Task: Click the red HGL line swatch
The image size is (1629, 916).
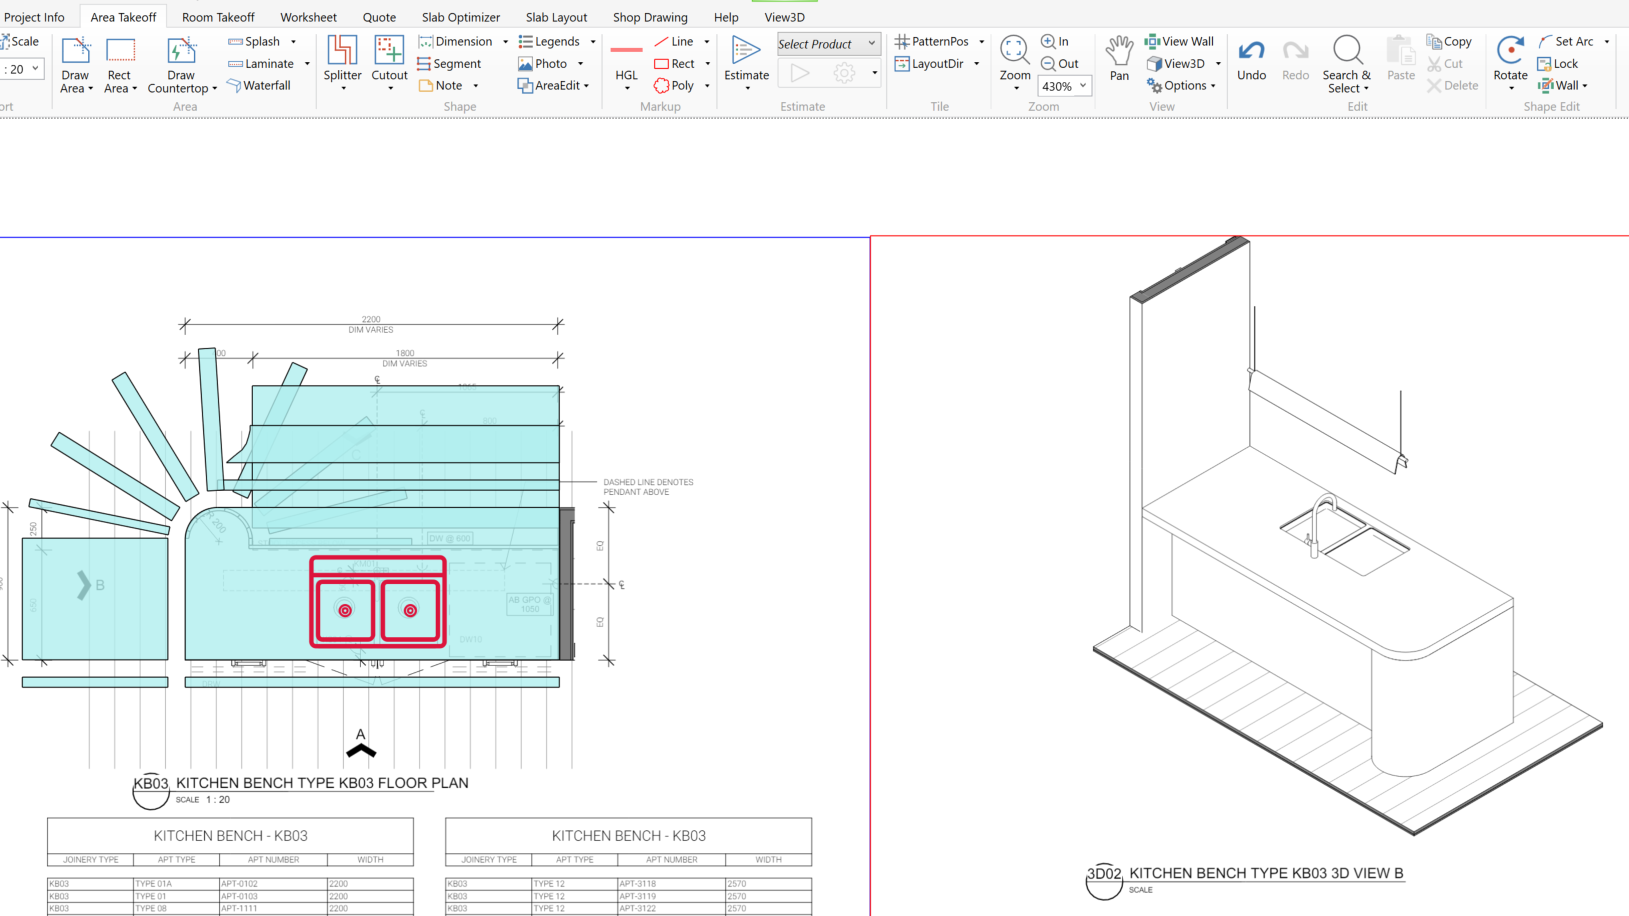Action: (x=626, y=50)
